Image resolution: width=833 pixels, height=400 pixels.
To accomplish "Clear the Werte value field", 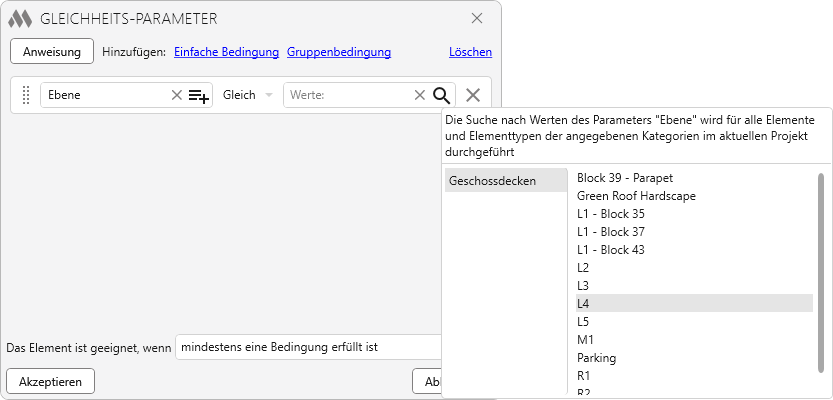I will (420, 95).
